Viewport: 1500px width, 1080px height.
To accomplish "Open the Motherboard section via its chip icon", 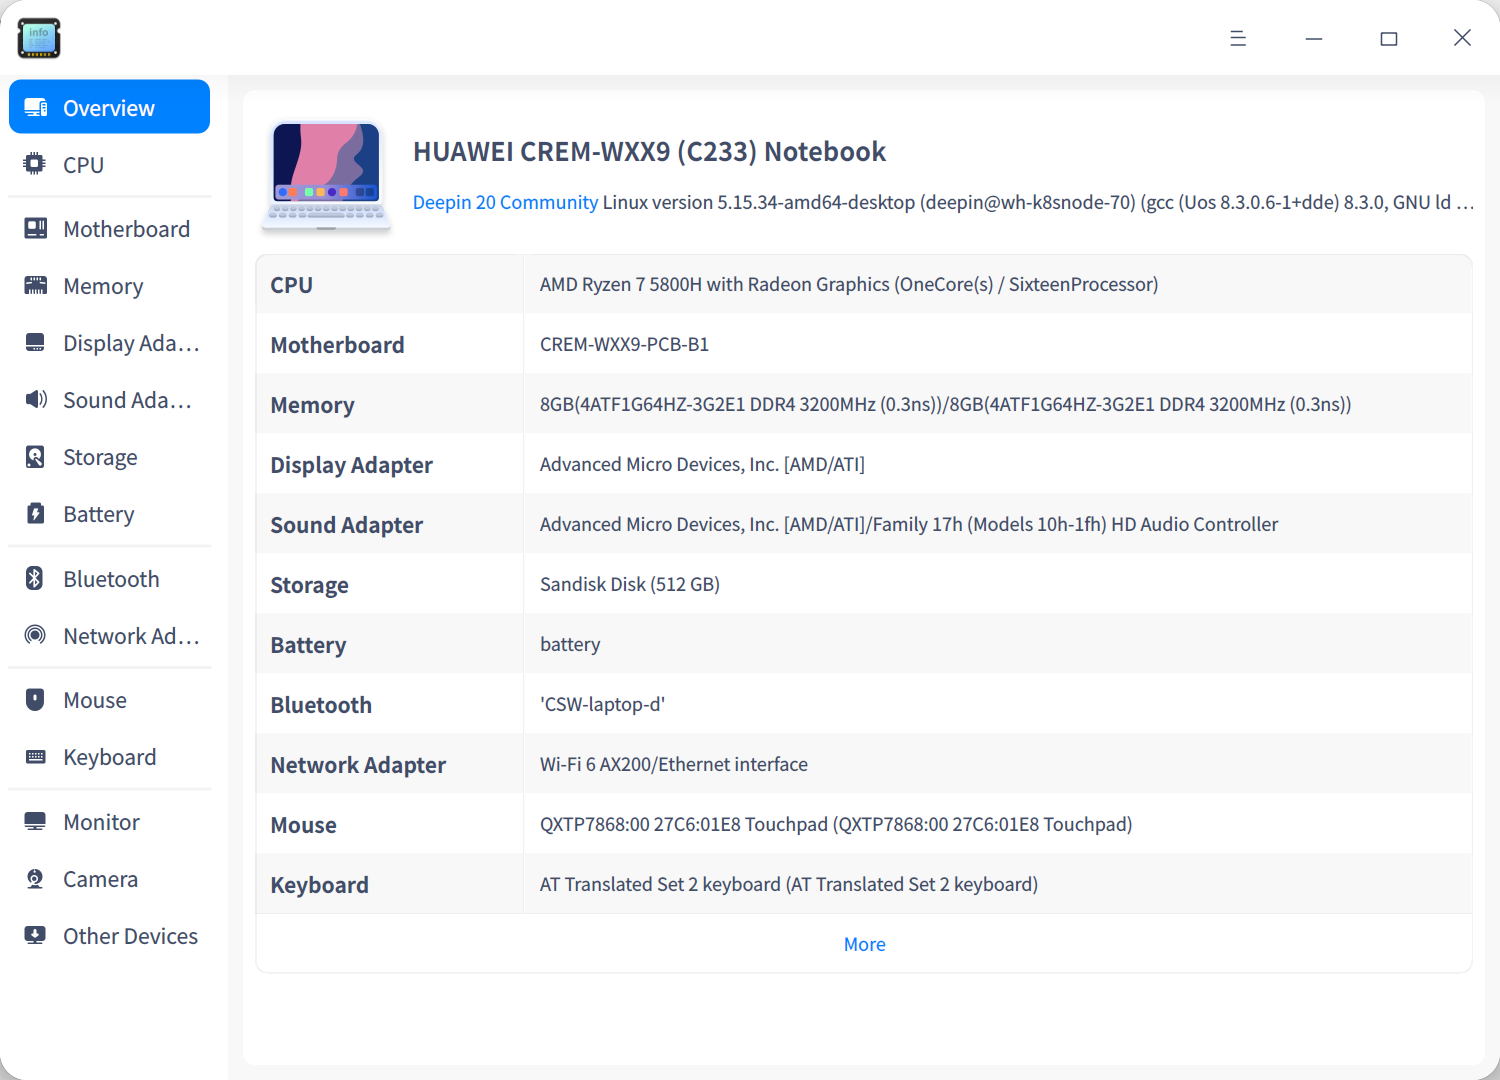I will [35, 228].
